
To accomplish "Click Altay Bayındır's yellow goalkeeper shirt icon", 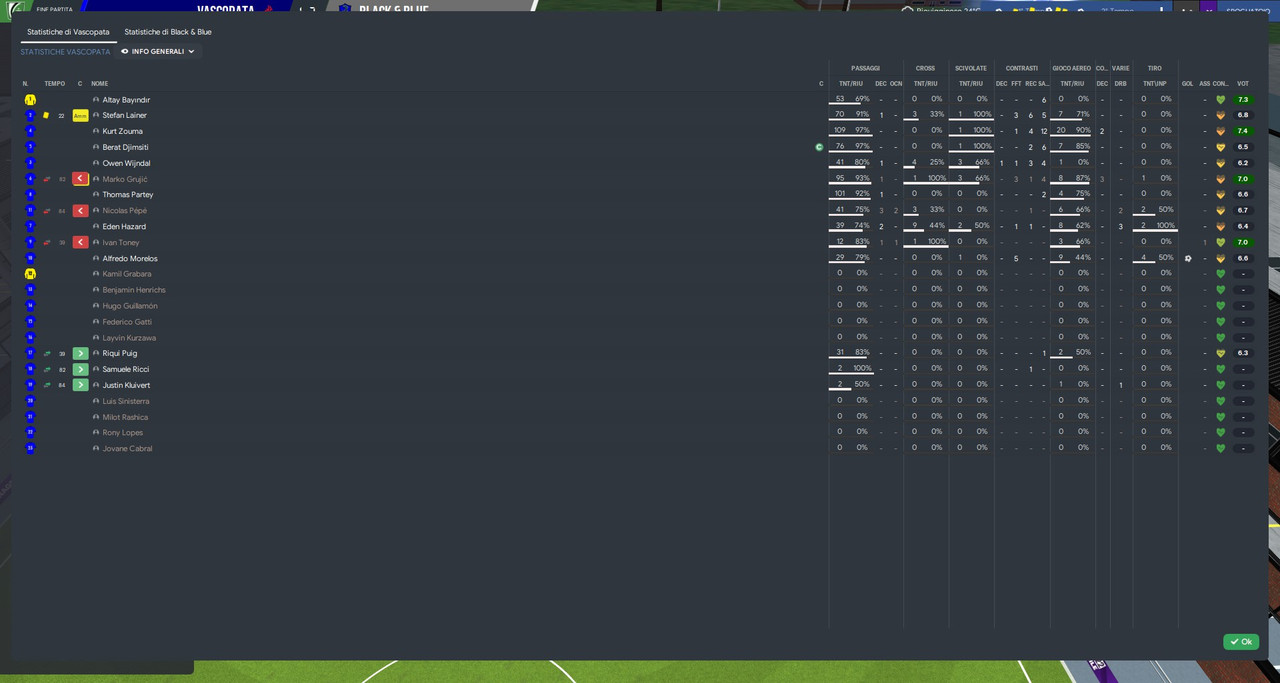I will click(x=30, y=100).
